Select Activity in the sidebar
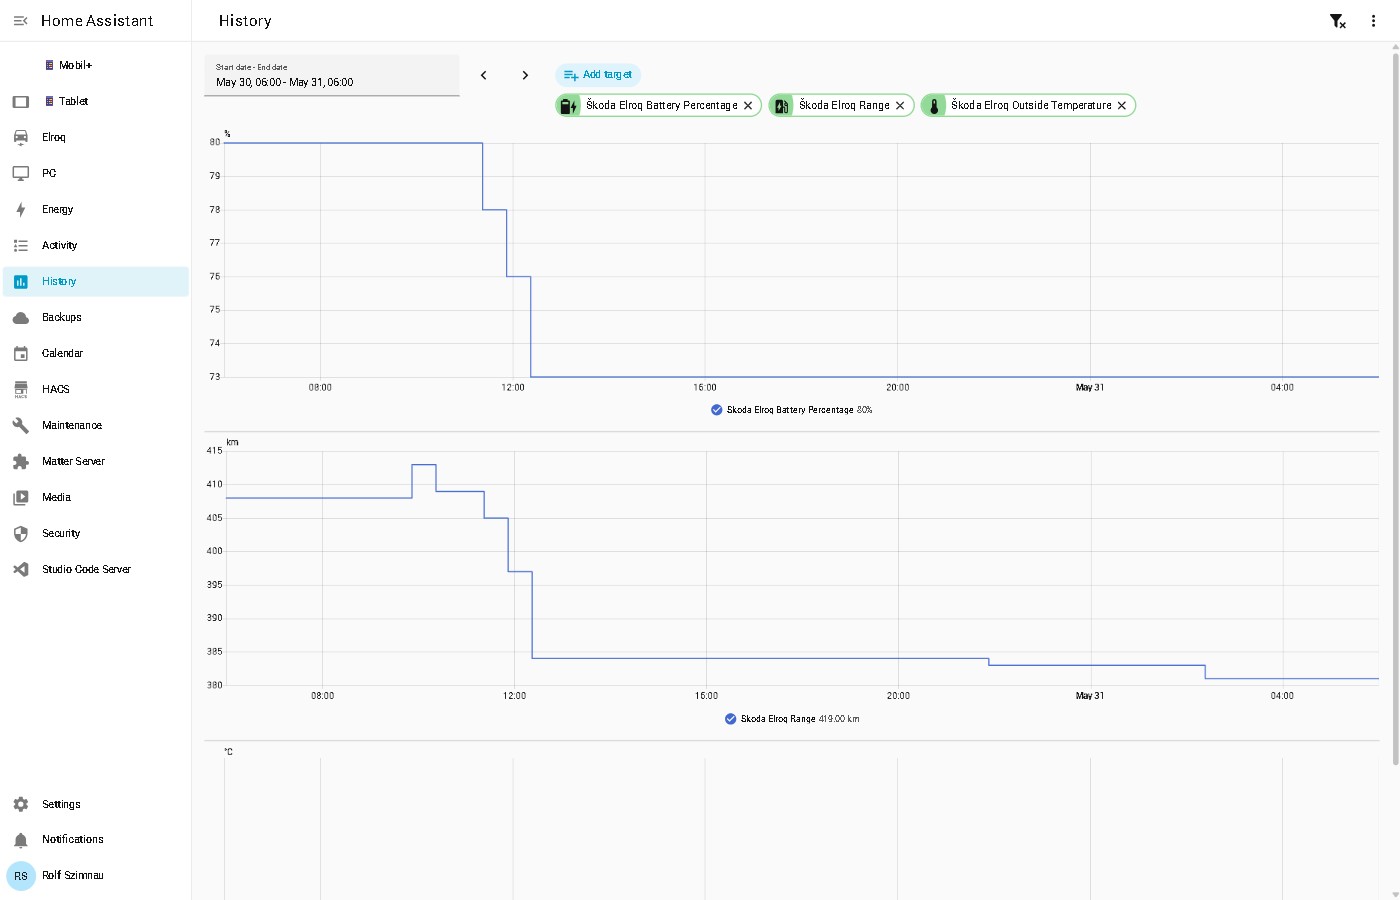The width and height of the screenshot is (1400, 900). tap(96, 245)
